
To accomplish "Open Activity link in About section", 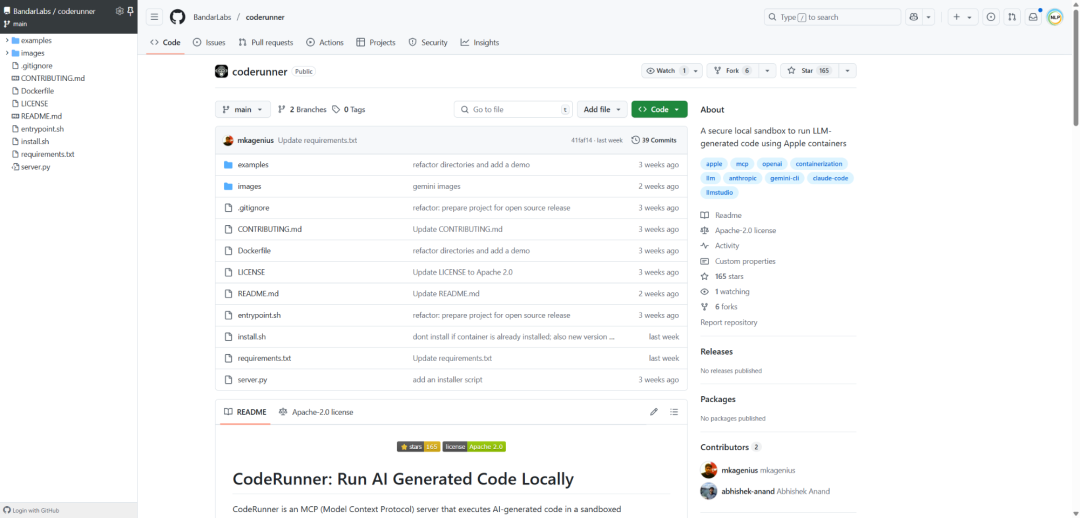I will click(727, 246).
